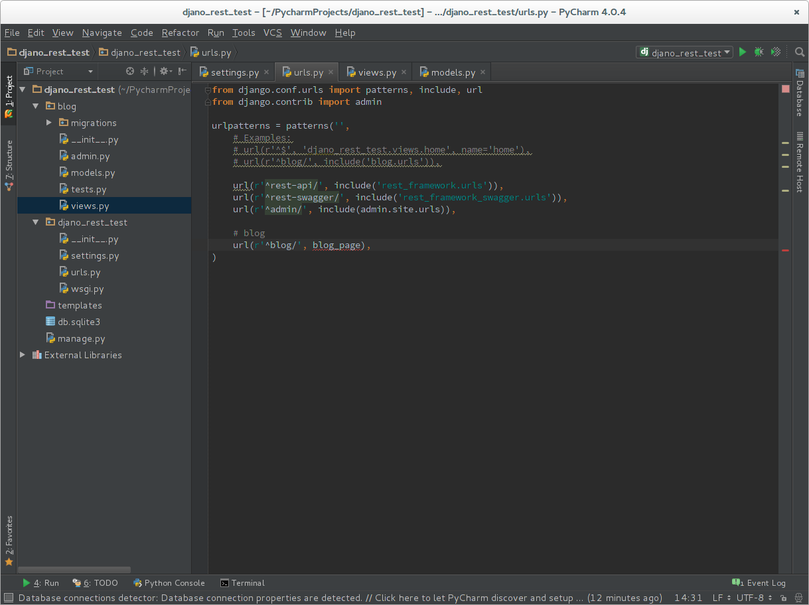This screenshot has height=605, width=809.
Task: Click the database connection detector message
Action: pyautogui.click(x=340, y=598)
